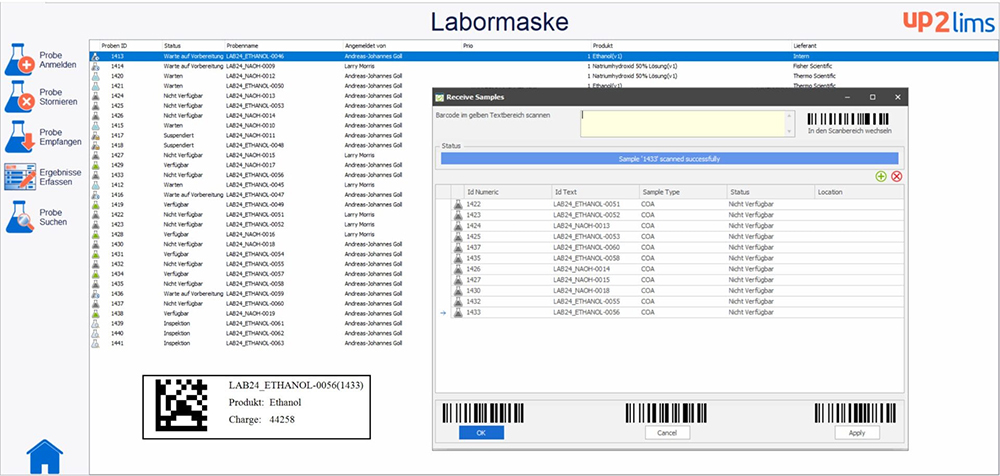Image resolution: width=1000 pixels, height=476 pixels.
Task: Click the Apply button
Action: click(857, 433)
